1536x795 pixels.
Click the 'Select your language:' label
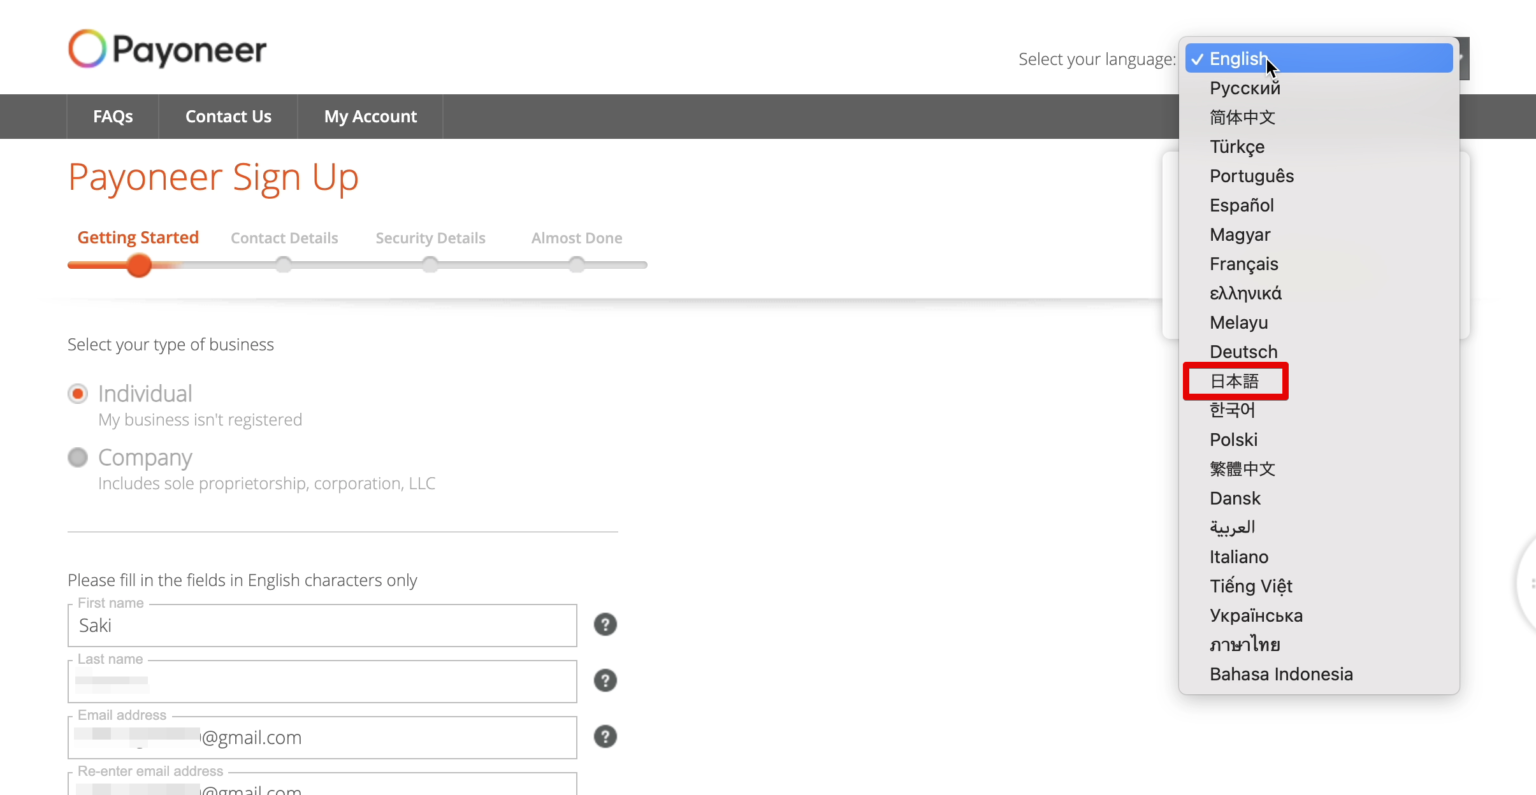pyautogui.click(x=1097, y=59)
